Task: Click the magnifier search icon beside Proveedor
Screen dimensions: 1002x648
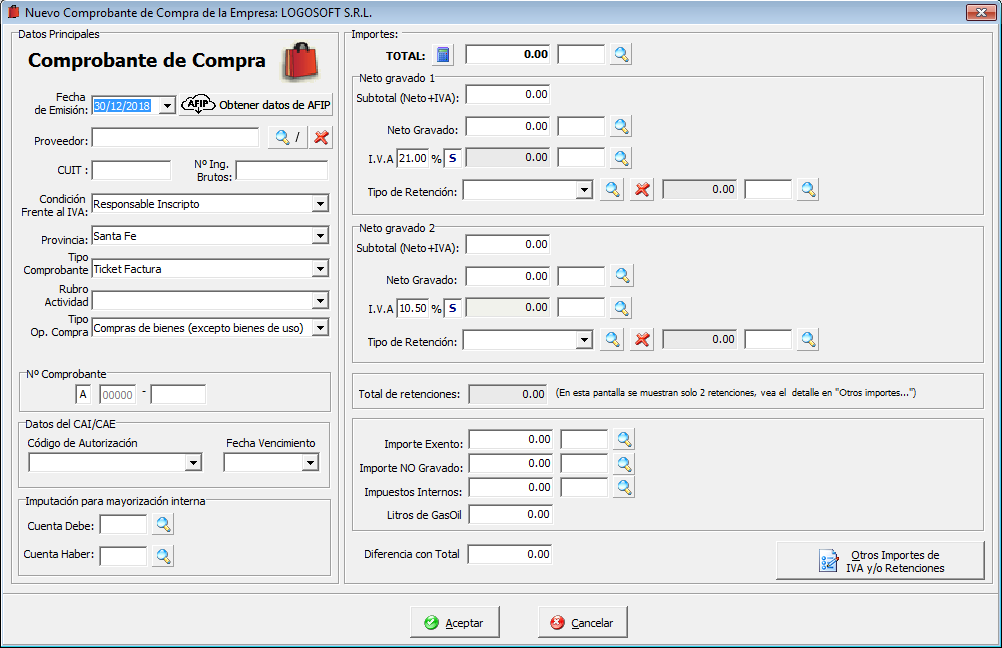Action: [281, 138]
